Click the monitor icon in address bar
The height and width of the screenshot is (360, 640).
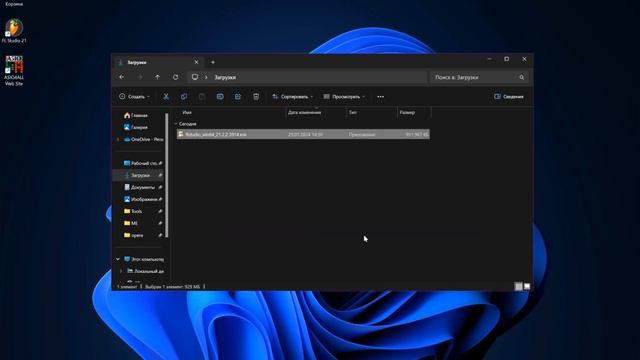(195, 77)
